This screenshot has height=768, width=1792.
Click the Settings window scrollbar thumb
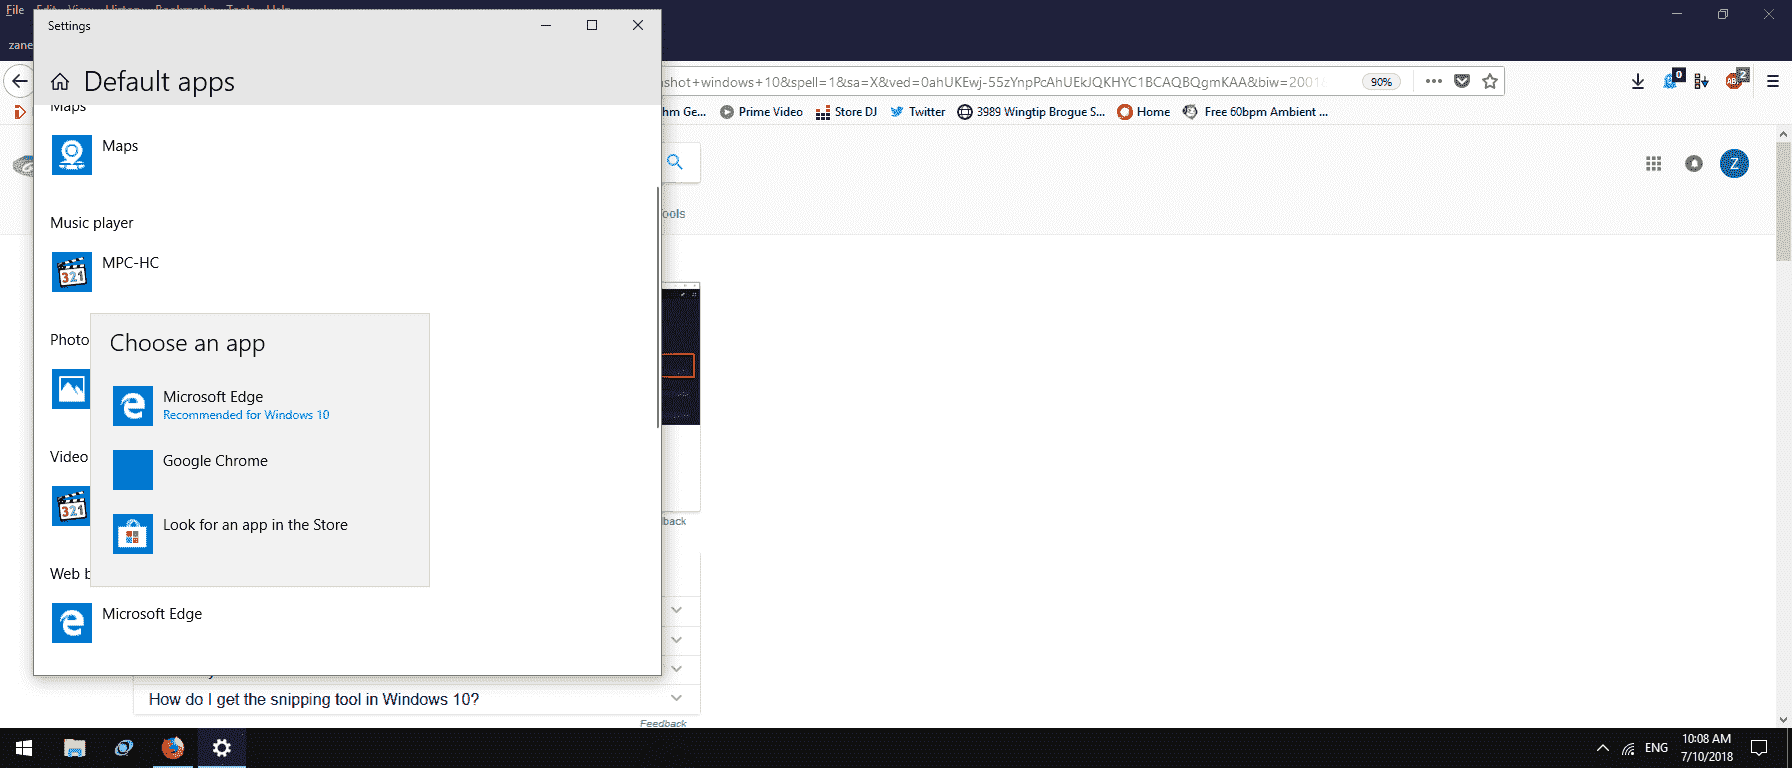[658, 307]
